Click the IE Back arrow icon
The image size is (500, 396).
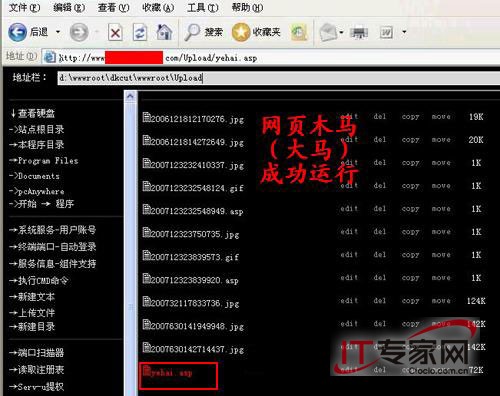pos(17,32)
